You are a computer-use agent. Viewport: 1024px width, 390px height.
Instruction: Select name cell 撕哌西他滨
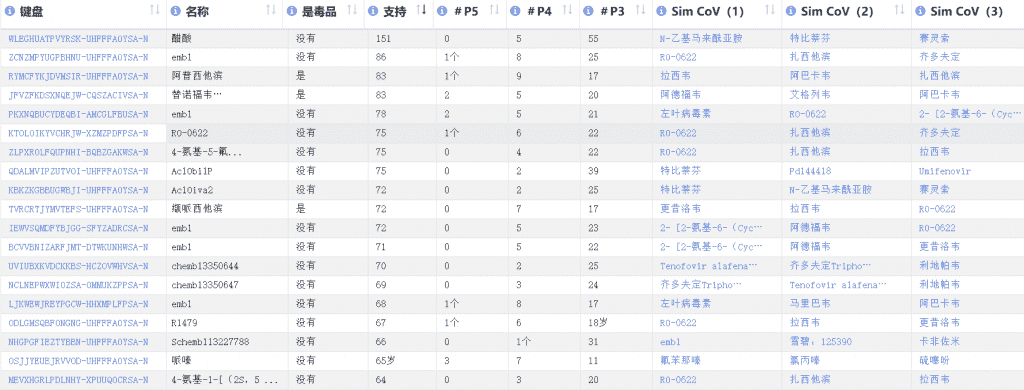pos(197,209)
